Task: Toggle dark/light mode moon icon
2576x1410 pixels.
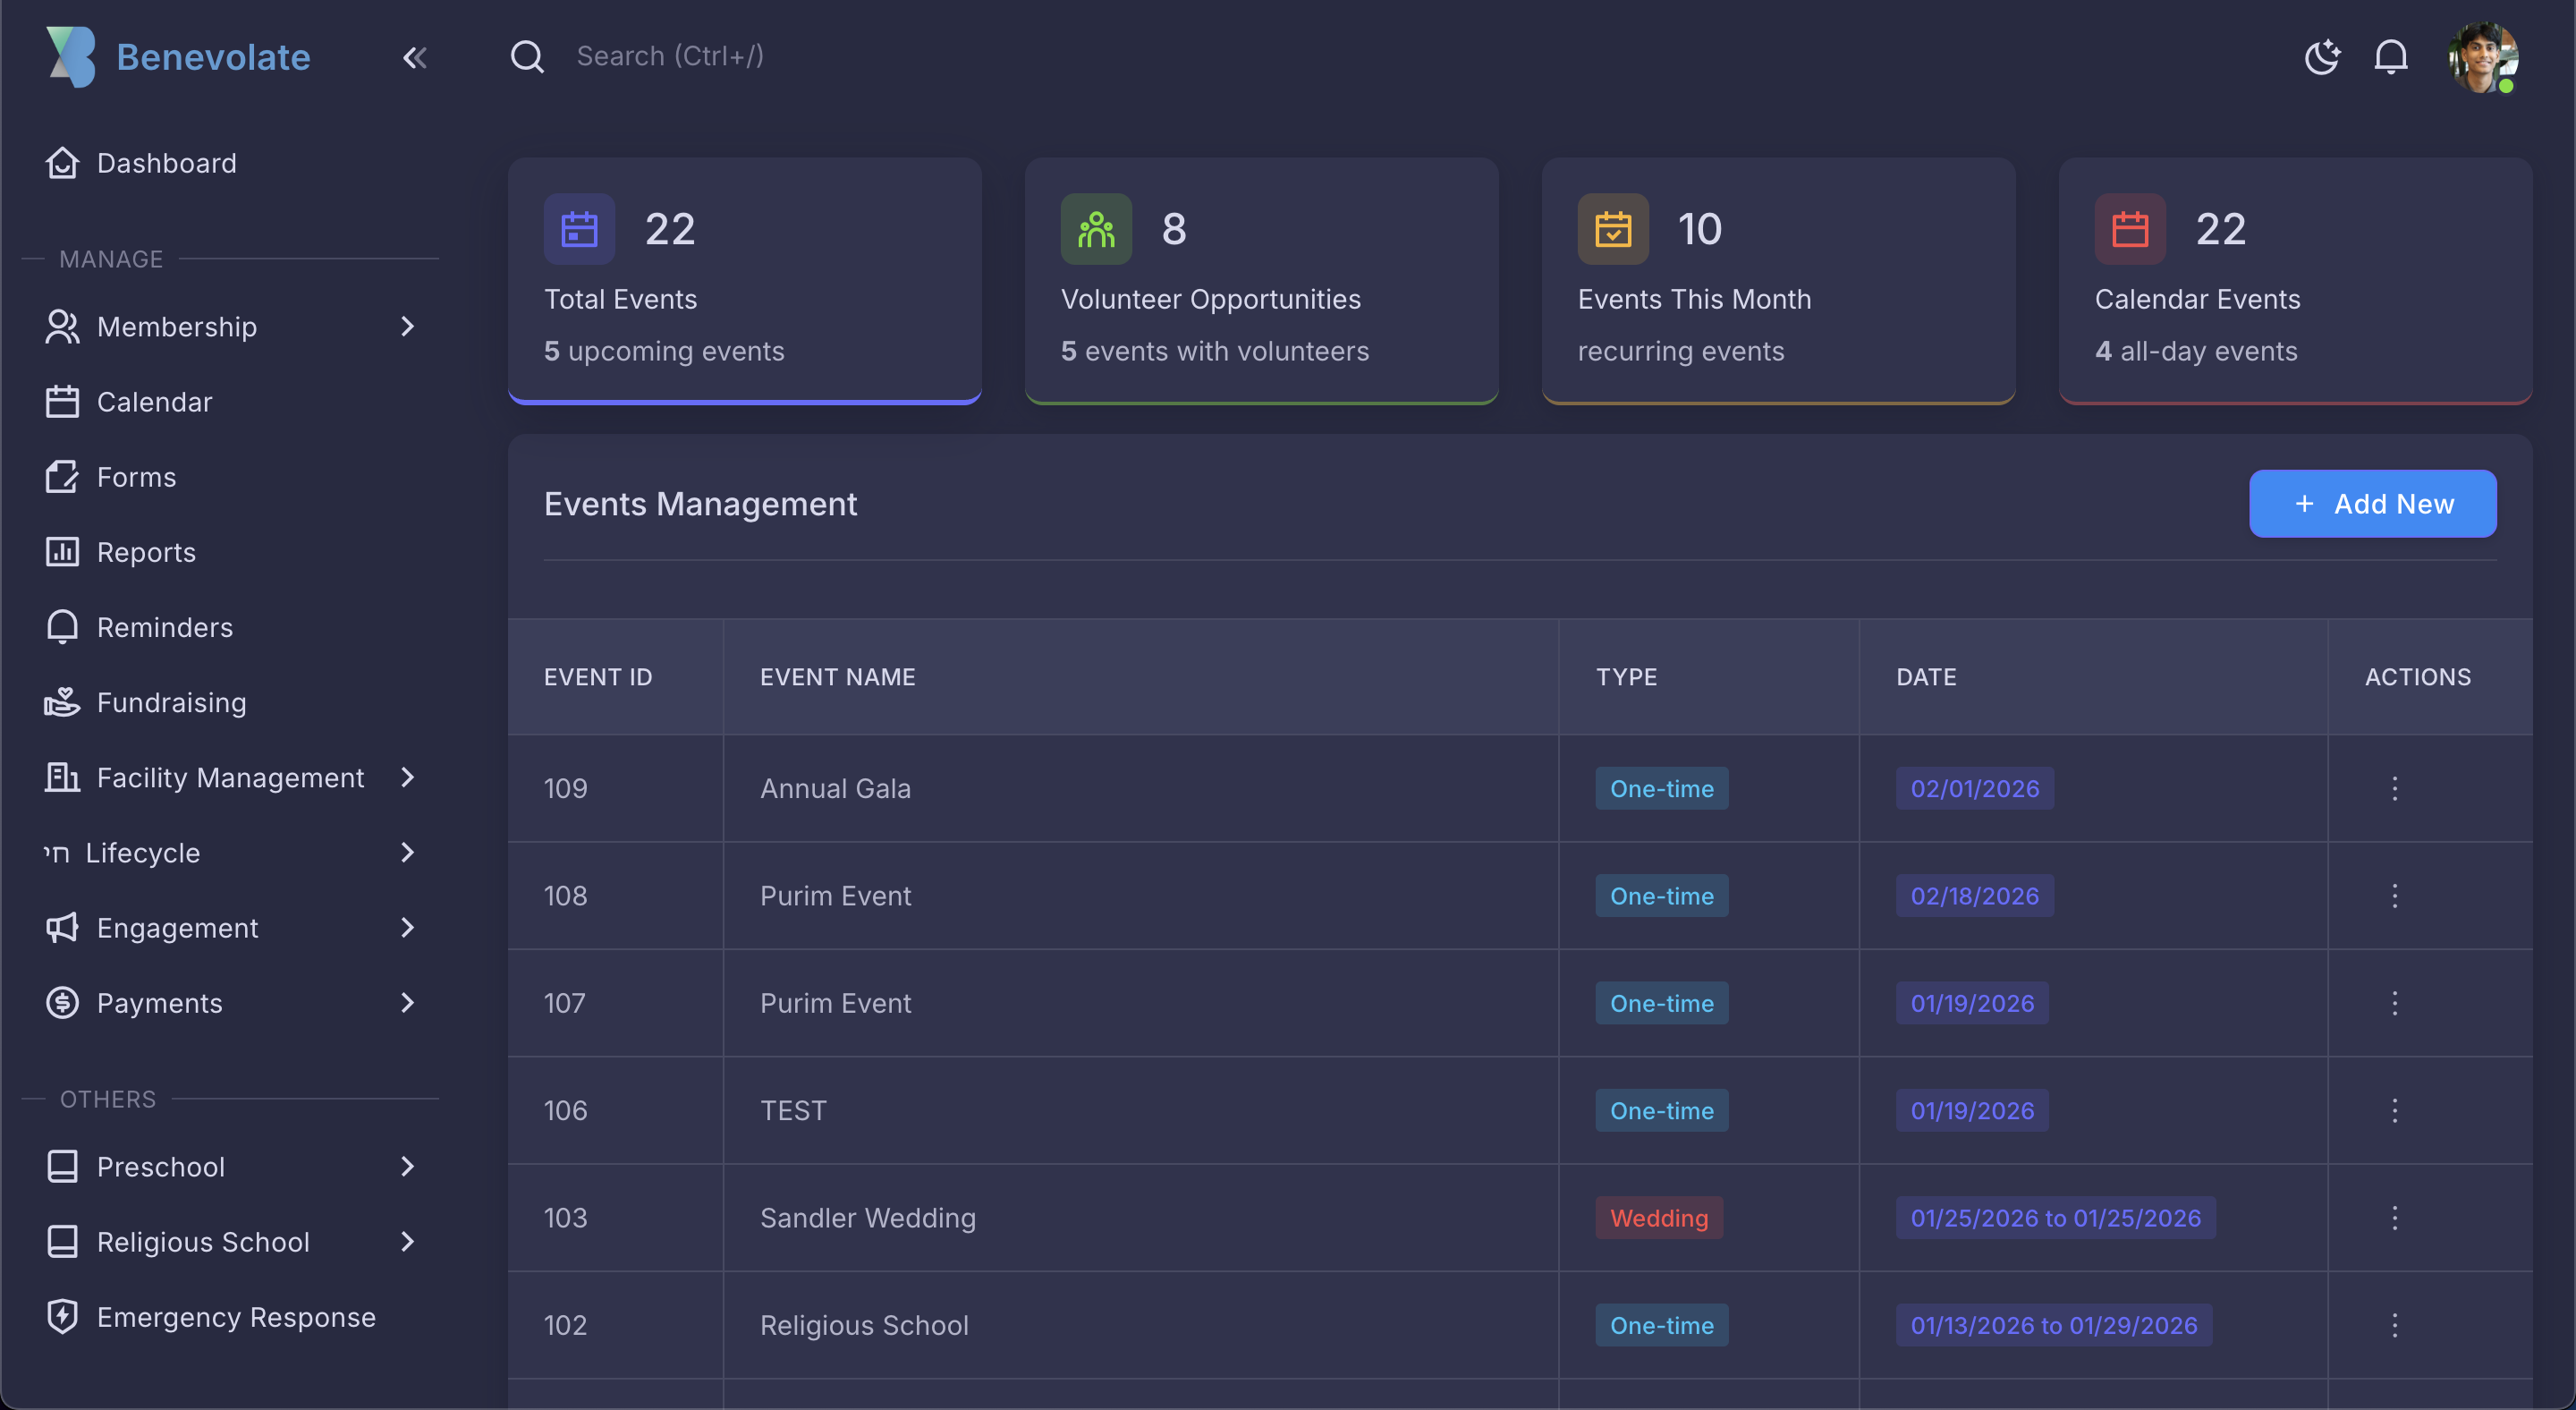Action: click(x=2321, y=57)
